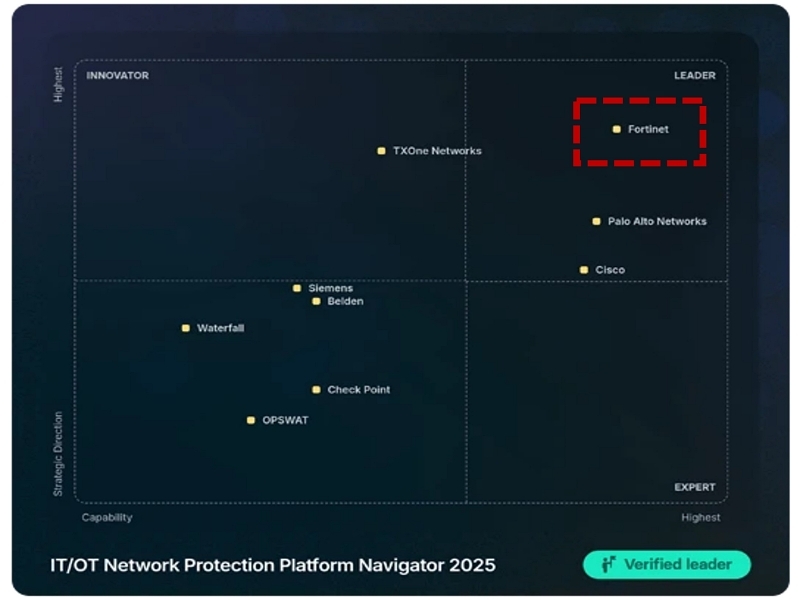This screenshot has height=600, width=800.
Task: Click the INNOVATOR quadrant label
Action: 117,76
